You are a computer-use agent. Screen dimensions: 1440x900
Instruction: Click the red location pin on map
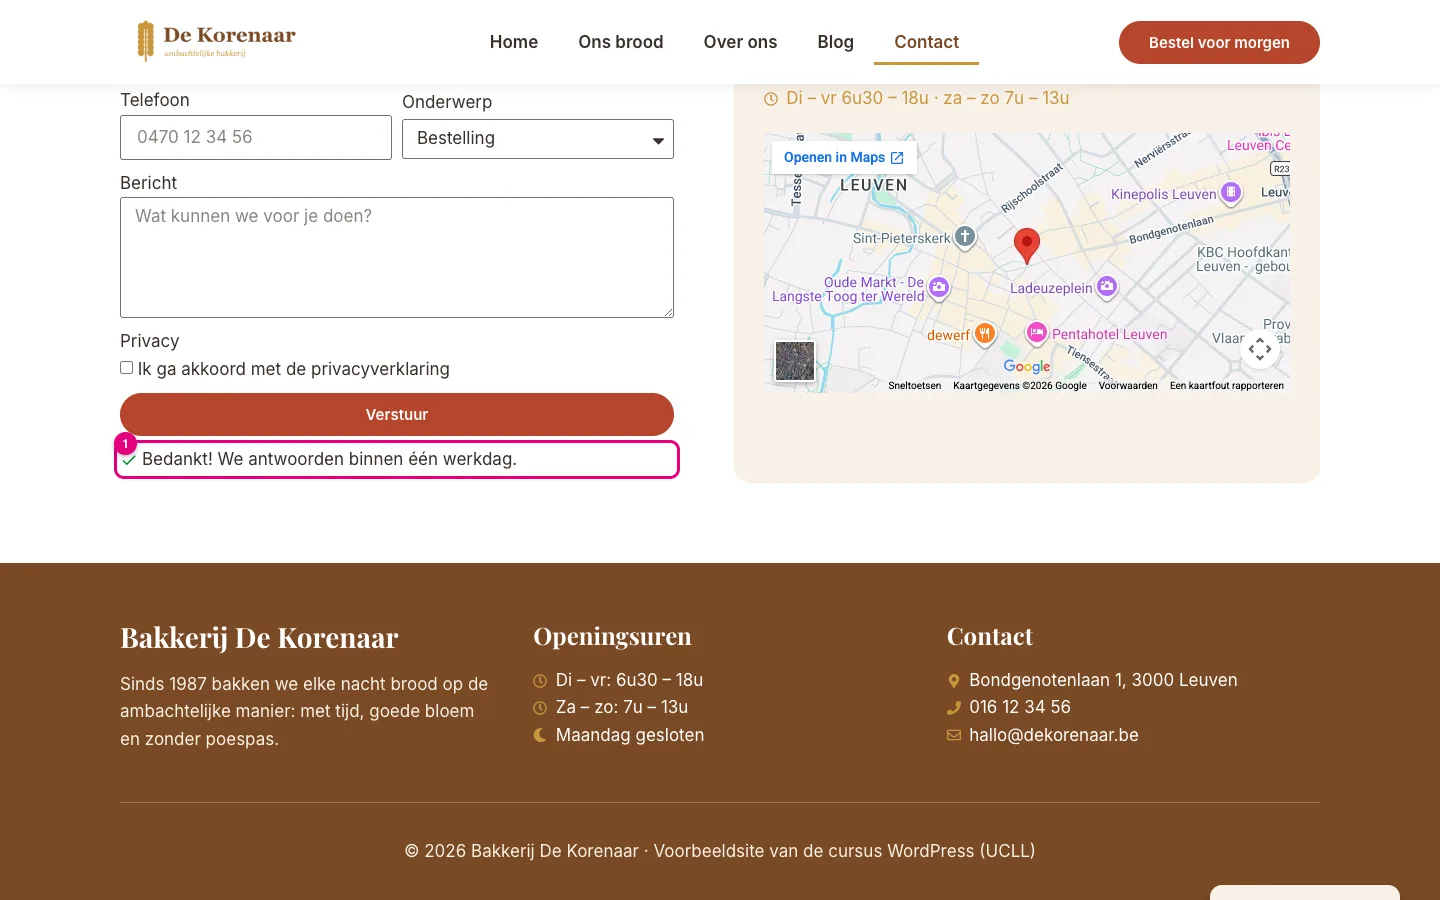pos(1027,245)
